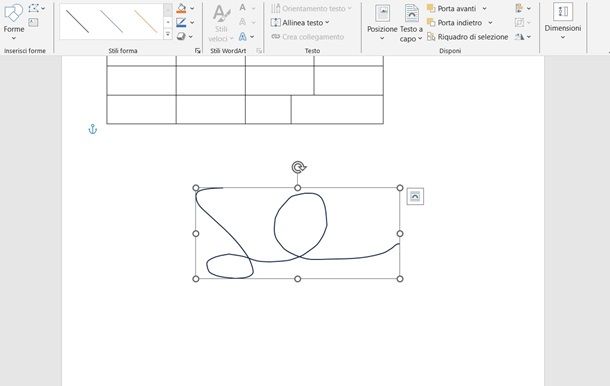Open the Forme shapes gallery
Image resolution: width=610 pixels, height=386 pixels.
(x=14, y=21)
